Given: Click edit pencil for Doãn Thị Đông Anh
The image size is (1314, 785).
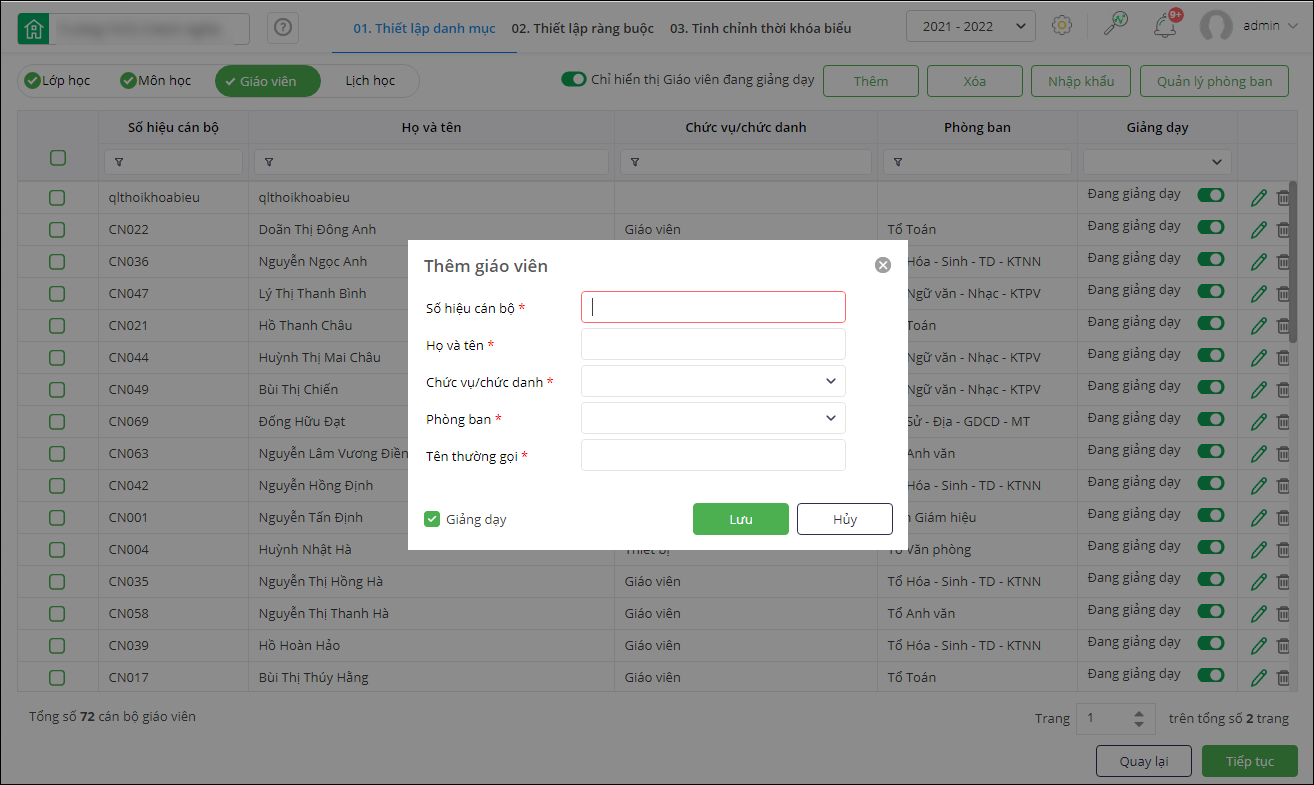Looking at the screenshot, I should pos(1259,230).
